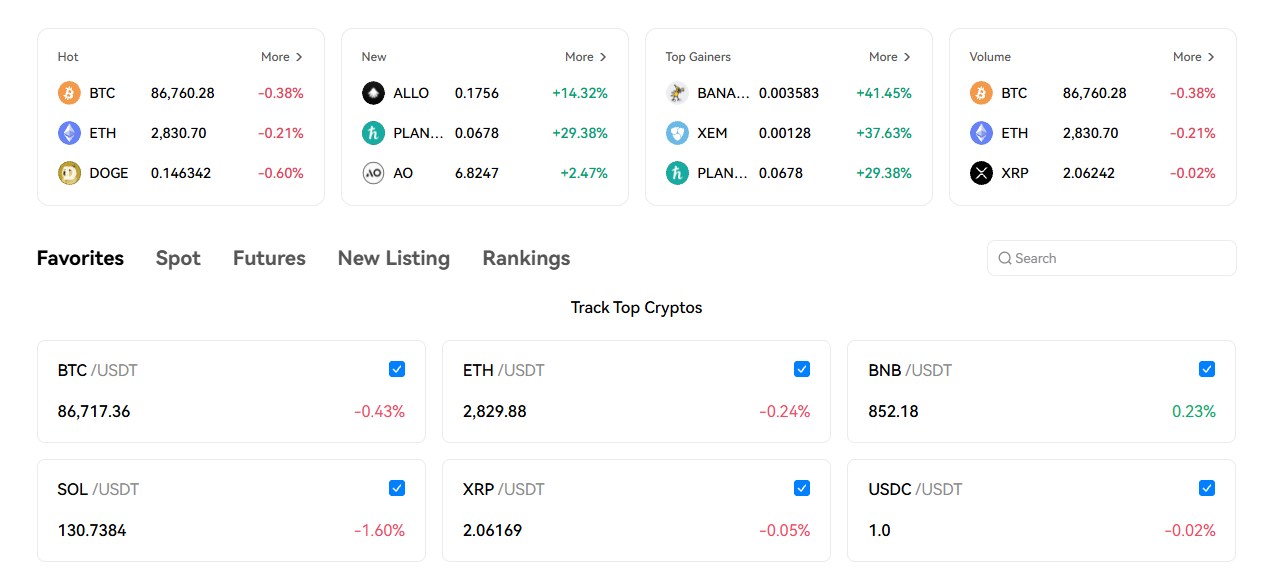Screen dimensions: 1268x580
Task: Click the PLAN token icon in Top Gainers
Action: (x=679, y=172)
